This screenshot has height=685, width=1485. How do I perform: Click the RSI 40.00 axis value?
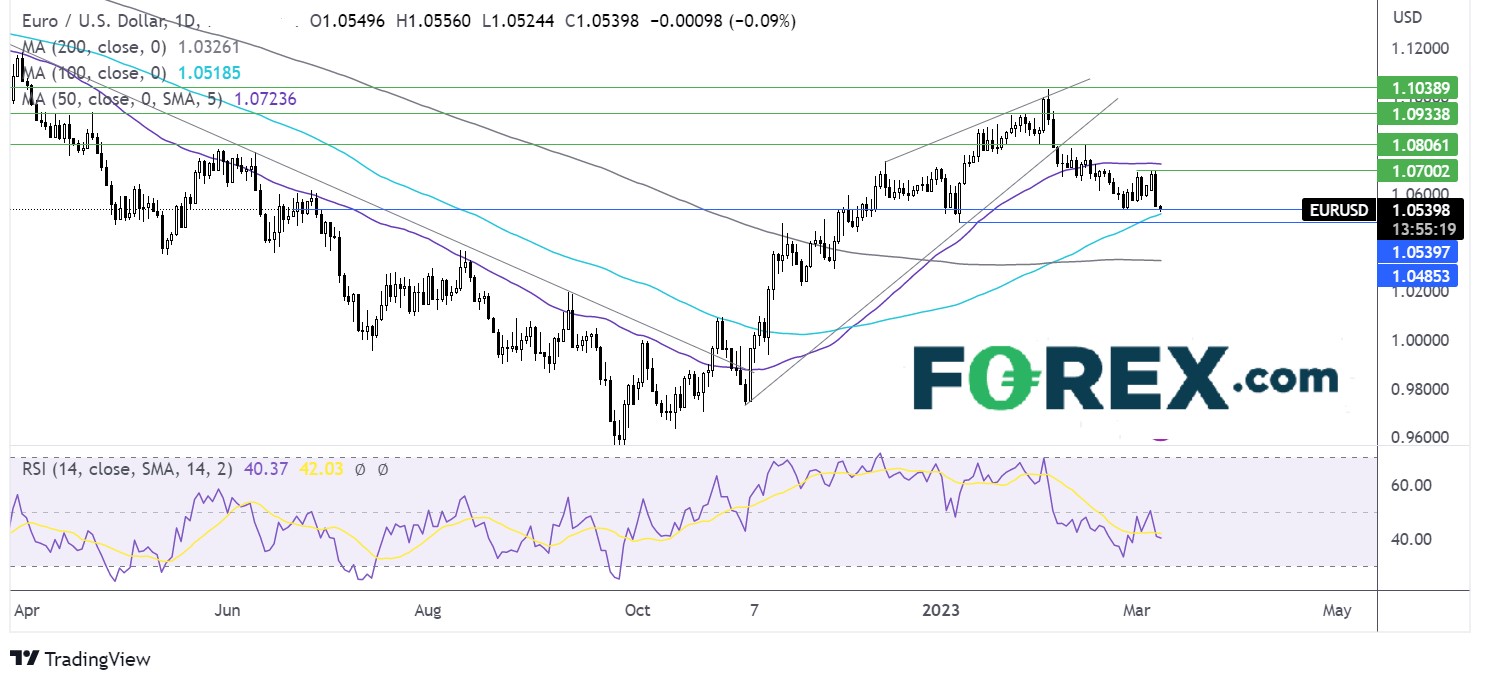pos(1410,539)
